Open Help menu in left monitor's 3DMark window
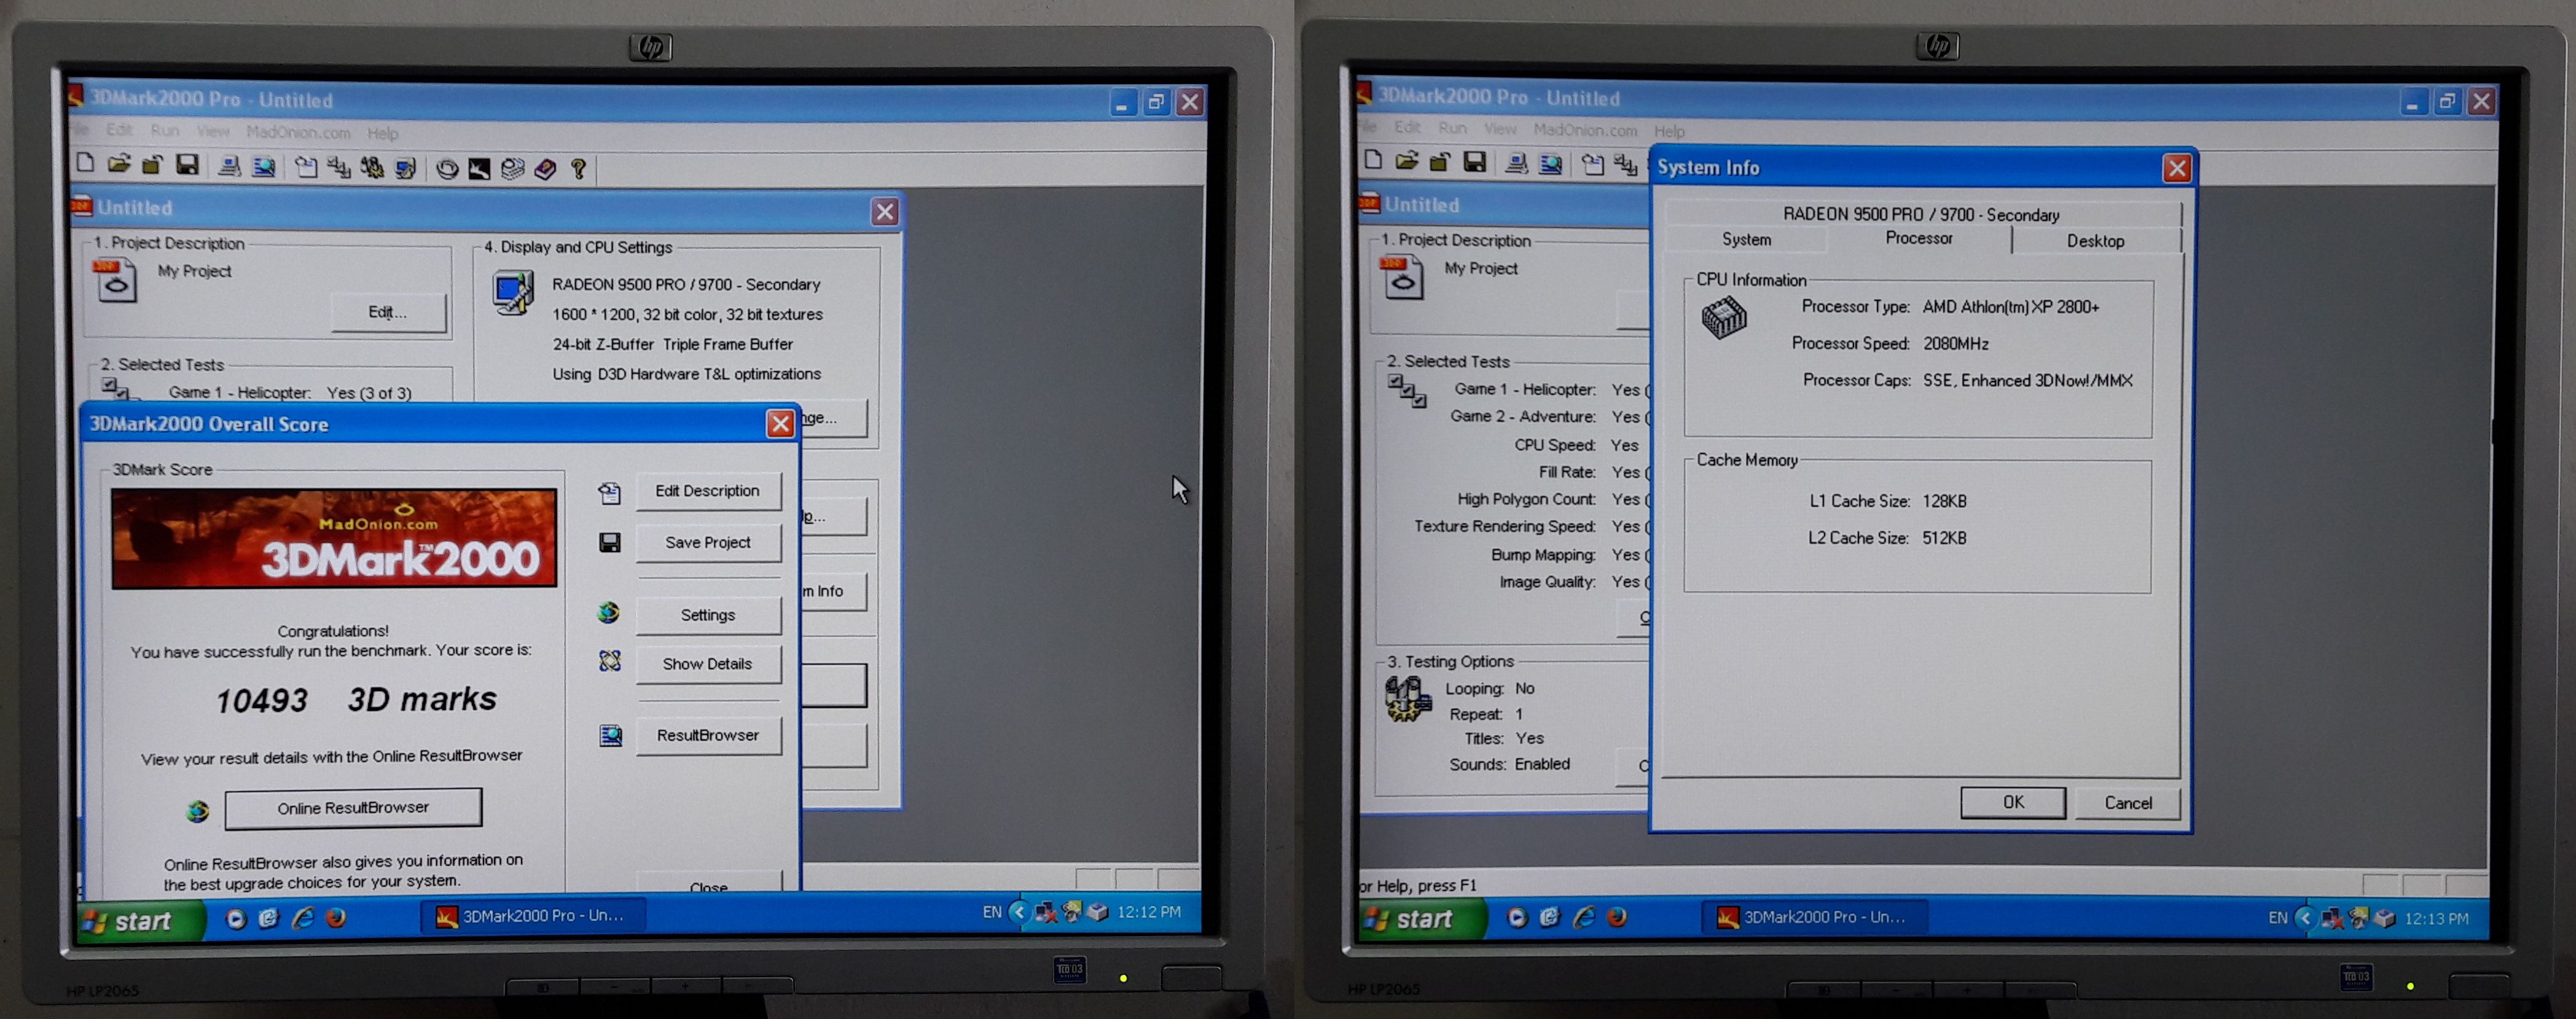The image size is (2576, 1019). coord(382,133)
